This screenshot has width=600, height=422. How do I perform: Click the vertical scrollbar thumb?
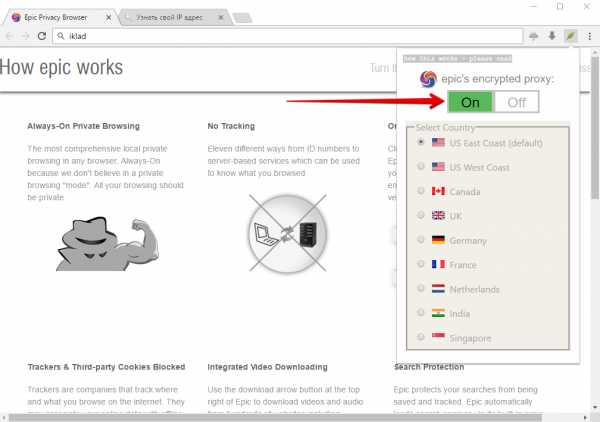click(595, 128)
